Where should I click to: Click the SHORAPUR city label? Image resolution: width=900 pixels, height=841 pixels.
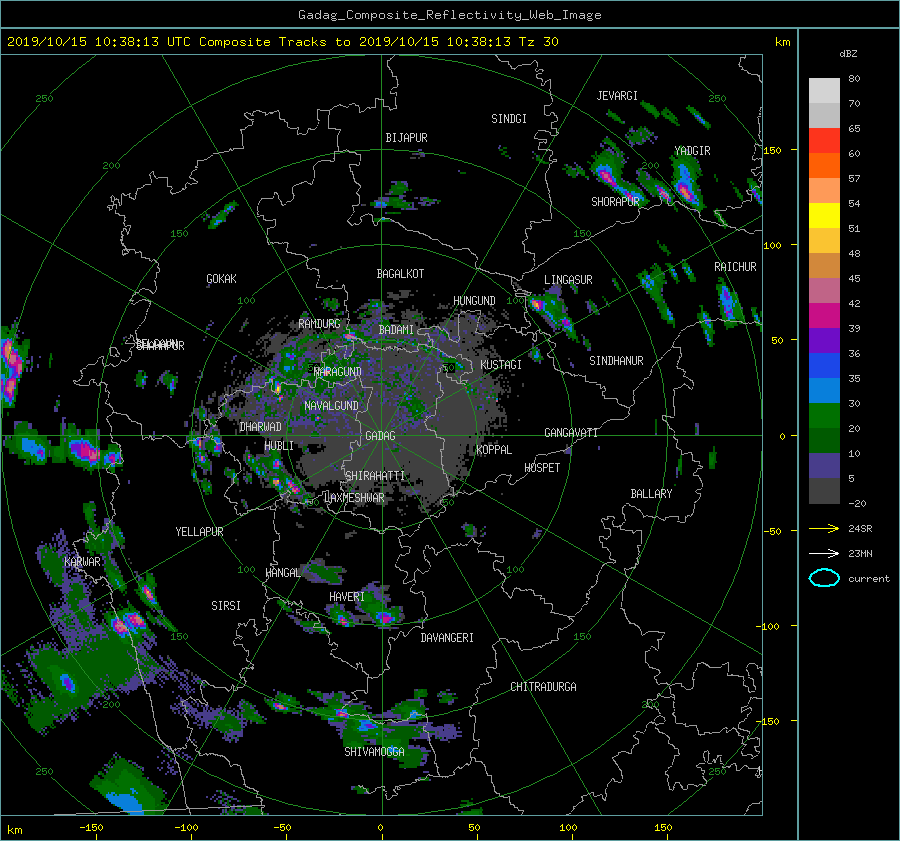pyautogui.click(x=615, y=202)
